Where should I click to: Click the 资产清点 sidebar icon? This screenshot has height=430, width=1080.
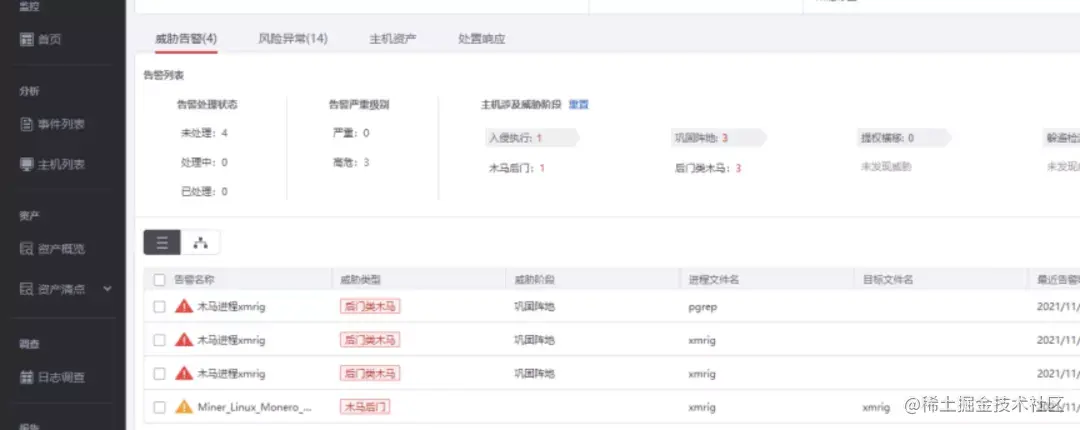point(27,289)
